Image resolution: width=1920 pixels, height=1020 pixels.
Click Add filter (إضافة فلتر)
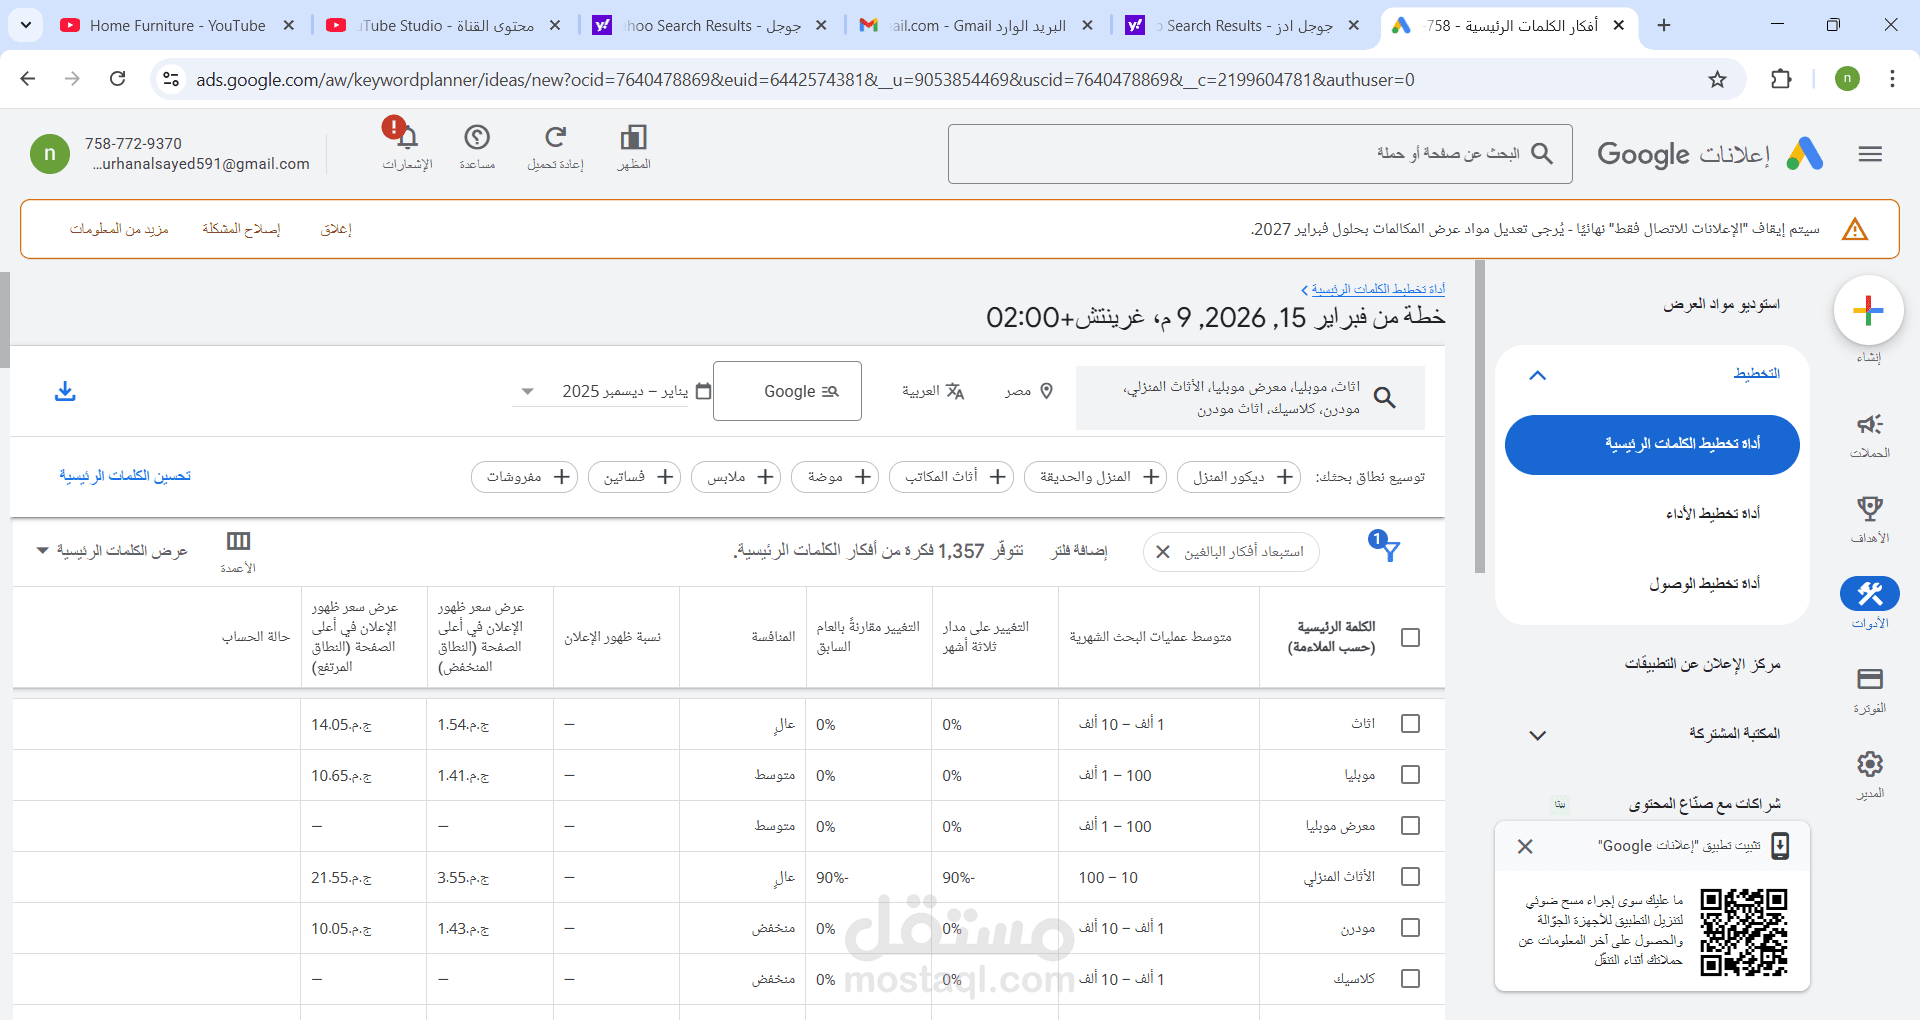coord(1079,551)
